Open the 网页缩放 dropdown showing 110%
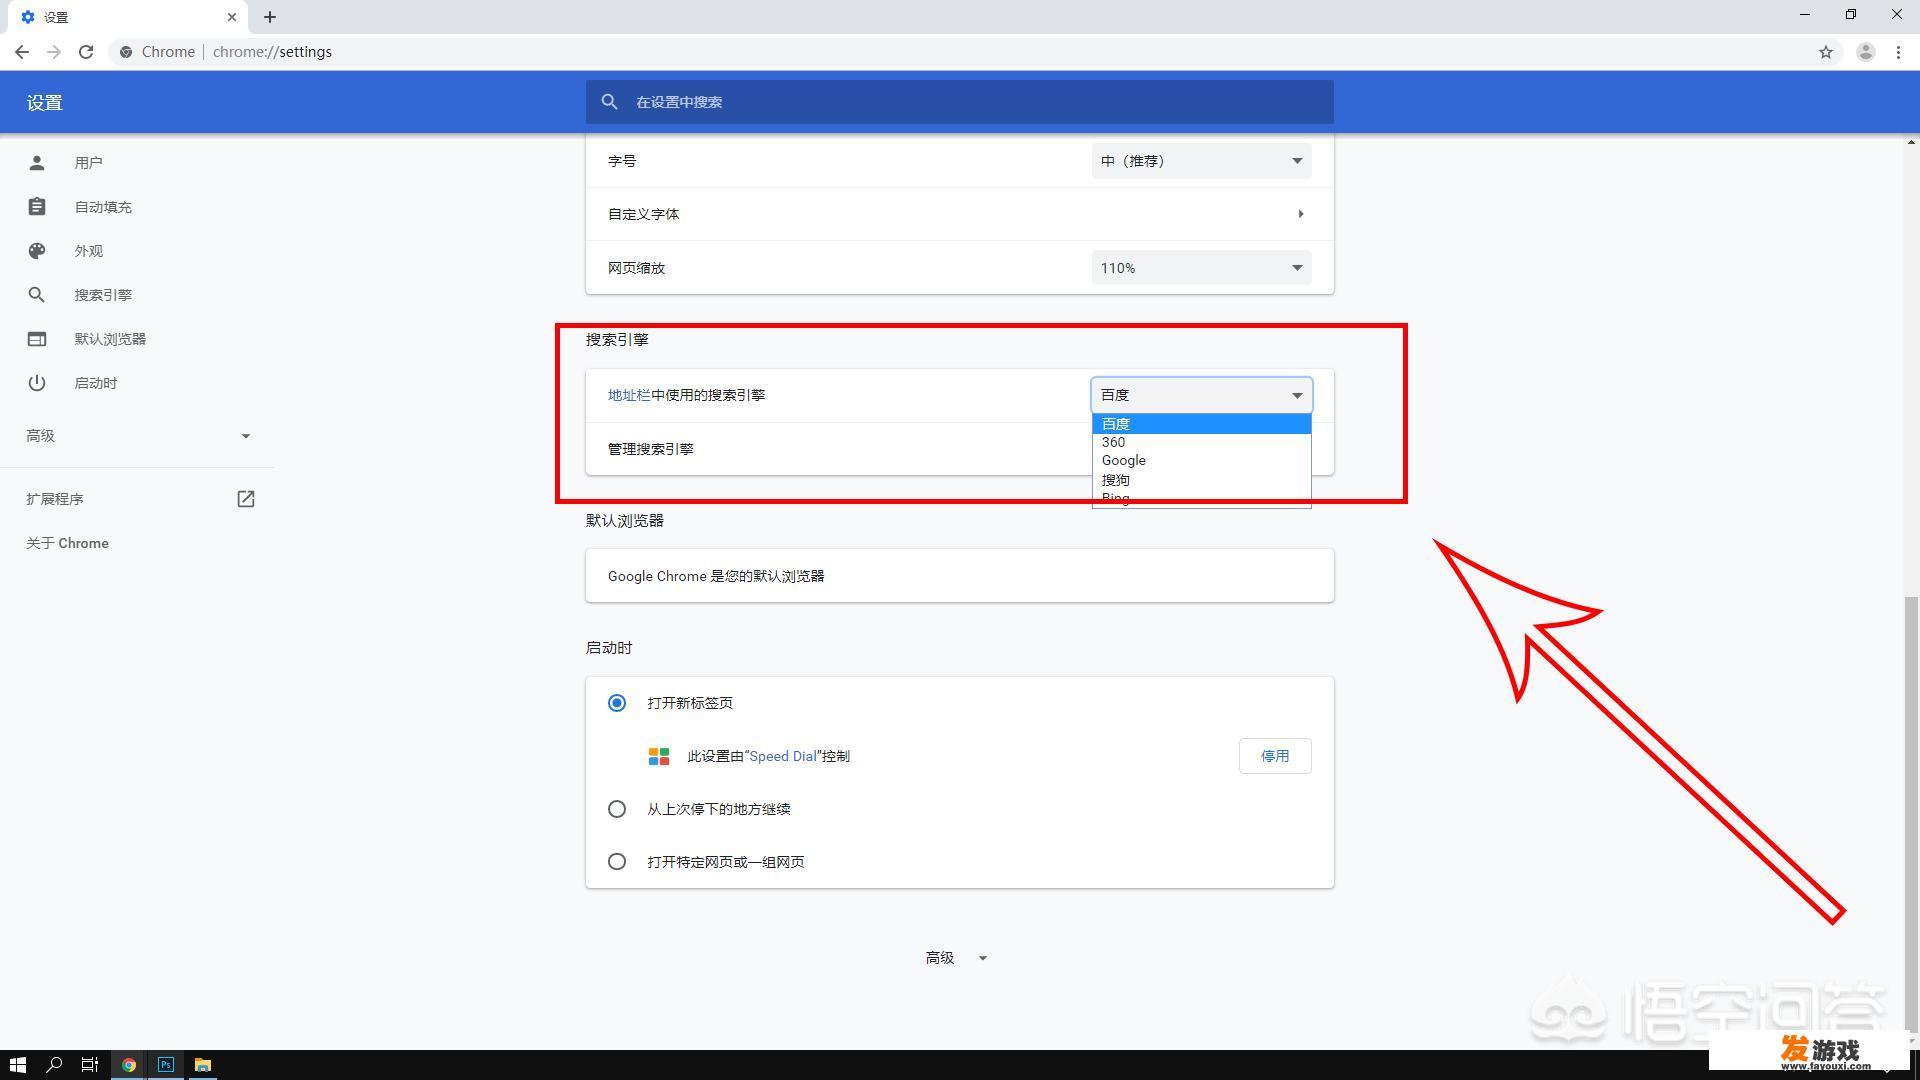The image size is (1920, 1080). tap(1201, 268)
